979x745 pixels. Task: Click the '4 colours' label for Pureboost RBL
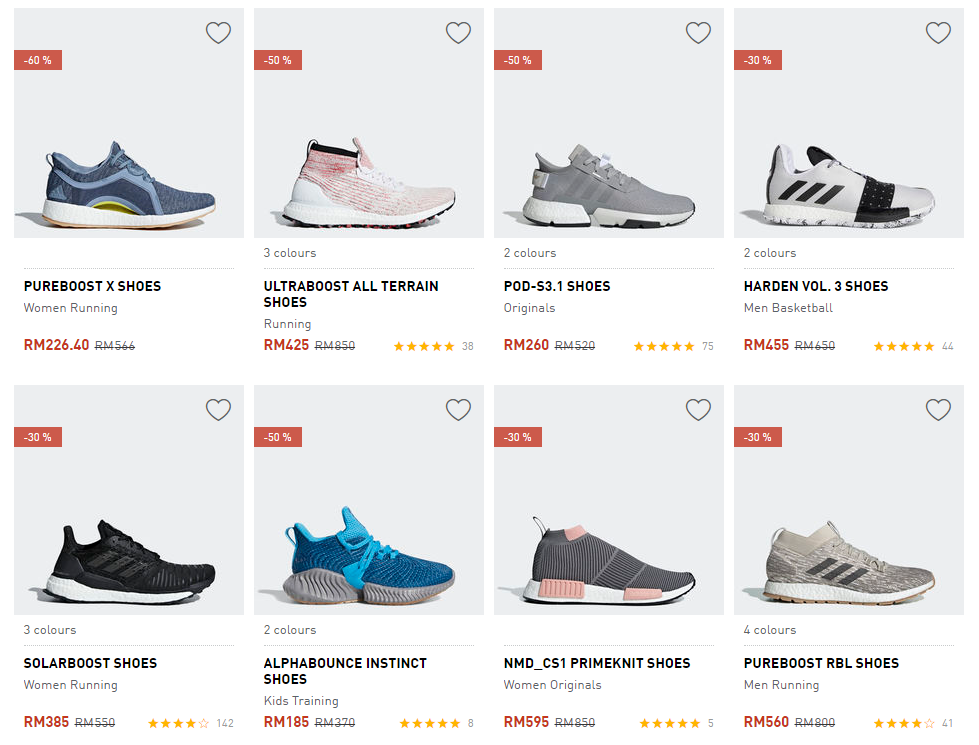[x=770, y=630]
